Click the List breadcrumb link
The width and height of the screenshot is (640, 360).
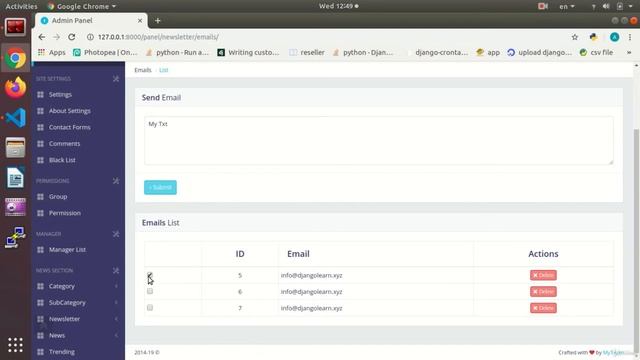(164, 70)
